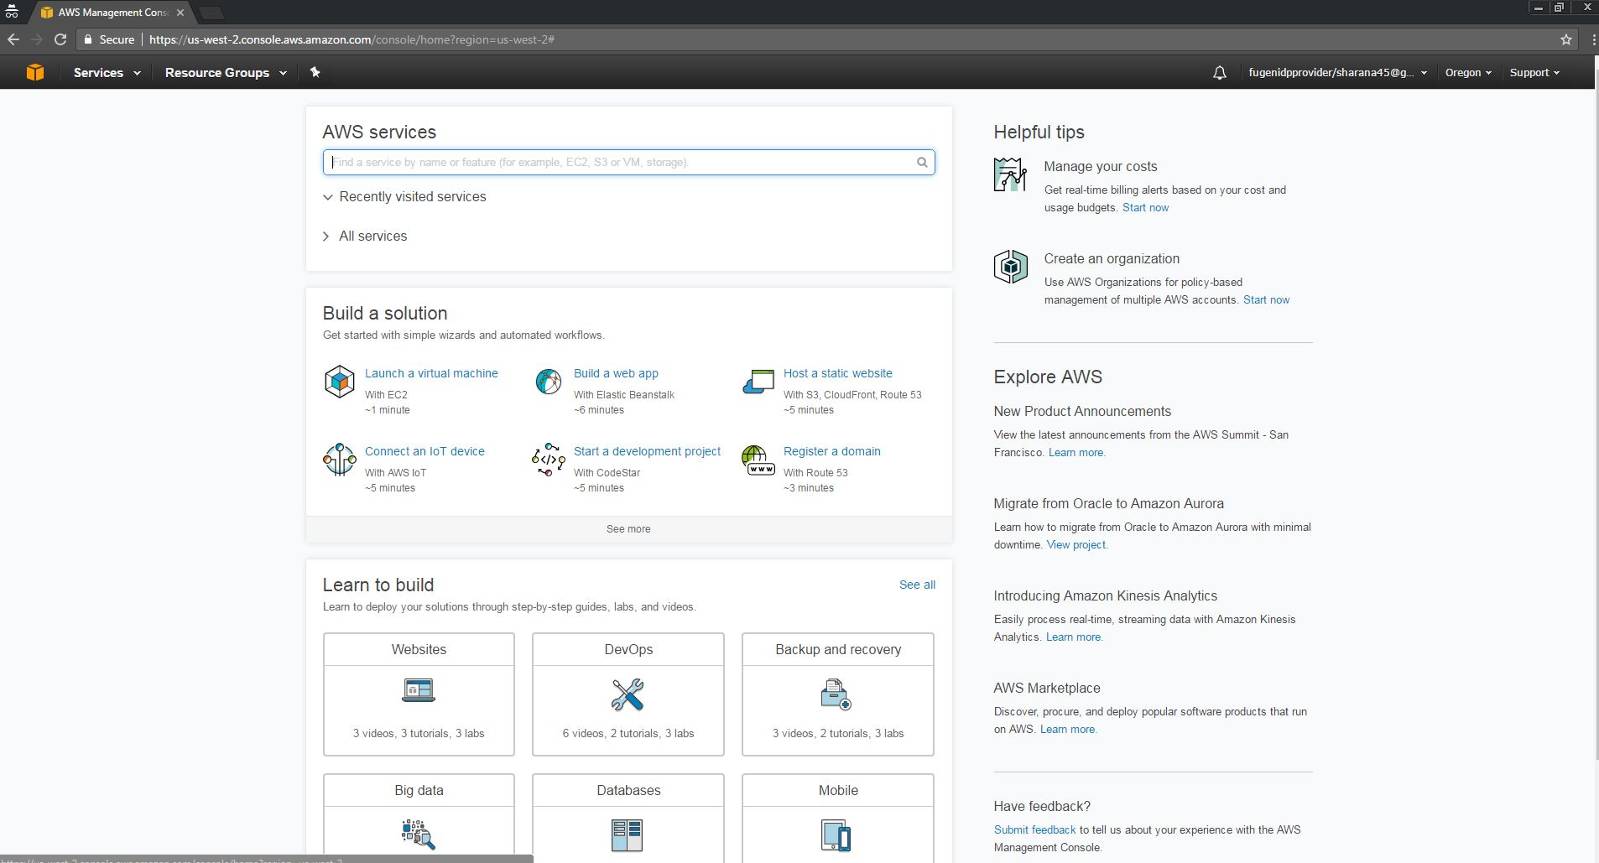Click View project for Oracle to Aurora
Image resolution: width=1599 pixels, height=863 pixels.
coord(1076,545)
